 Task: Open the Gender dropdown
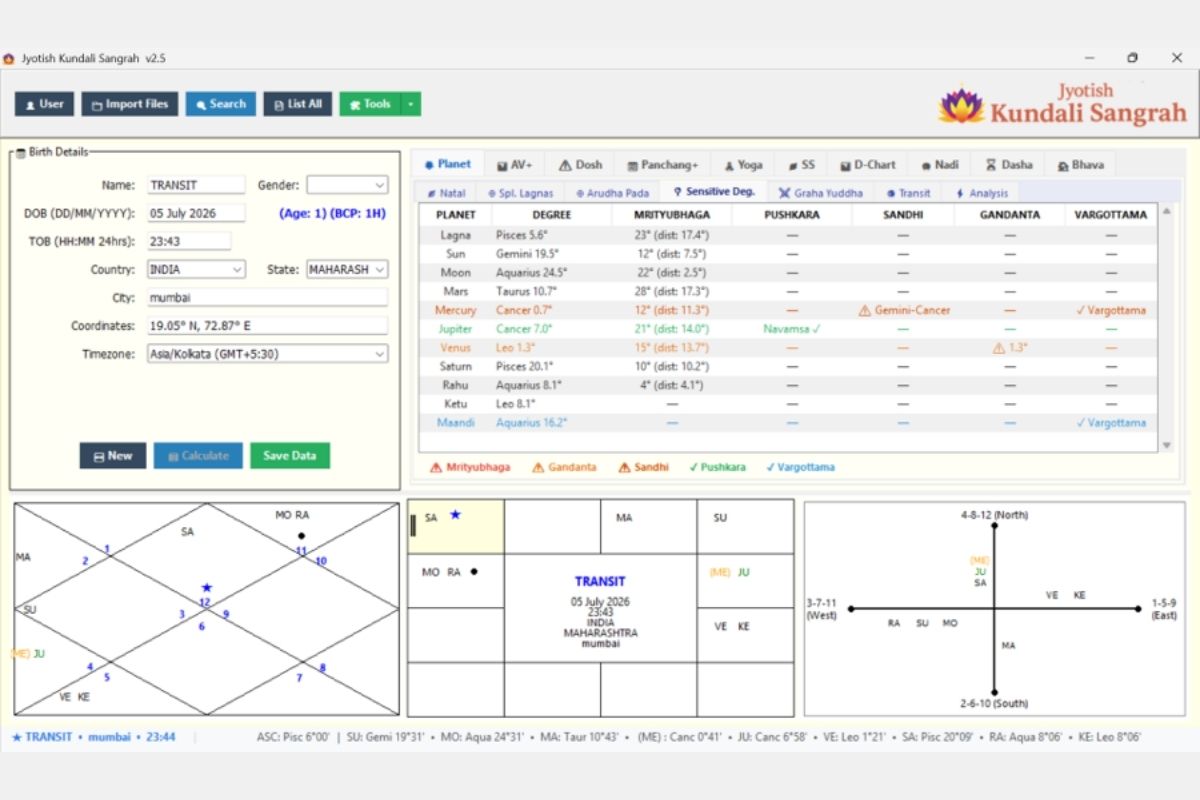coord(347,185)
